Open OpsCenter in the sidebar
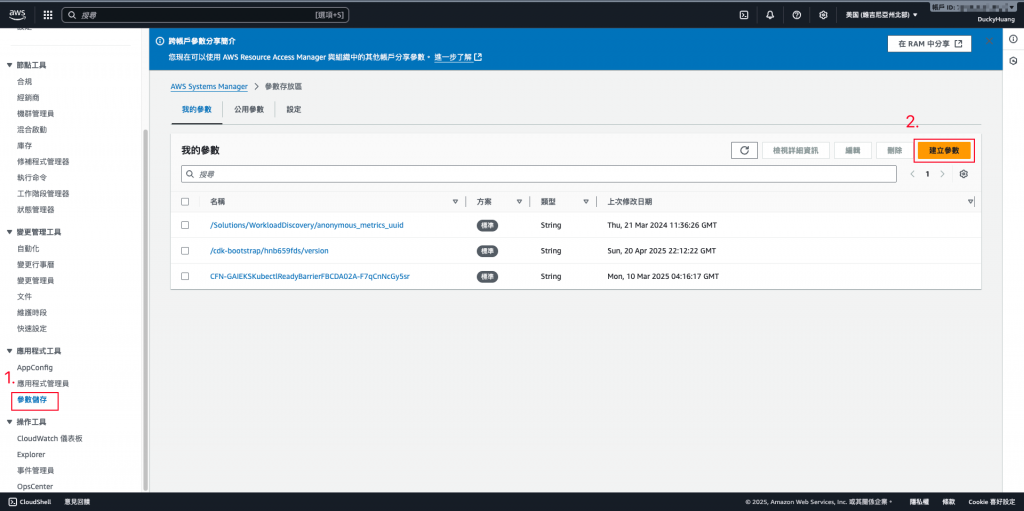The image size is (1024, 511). 35,486
